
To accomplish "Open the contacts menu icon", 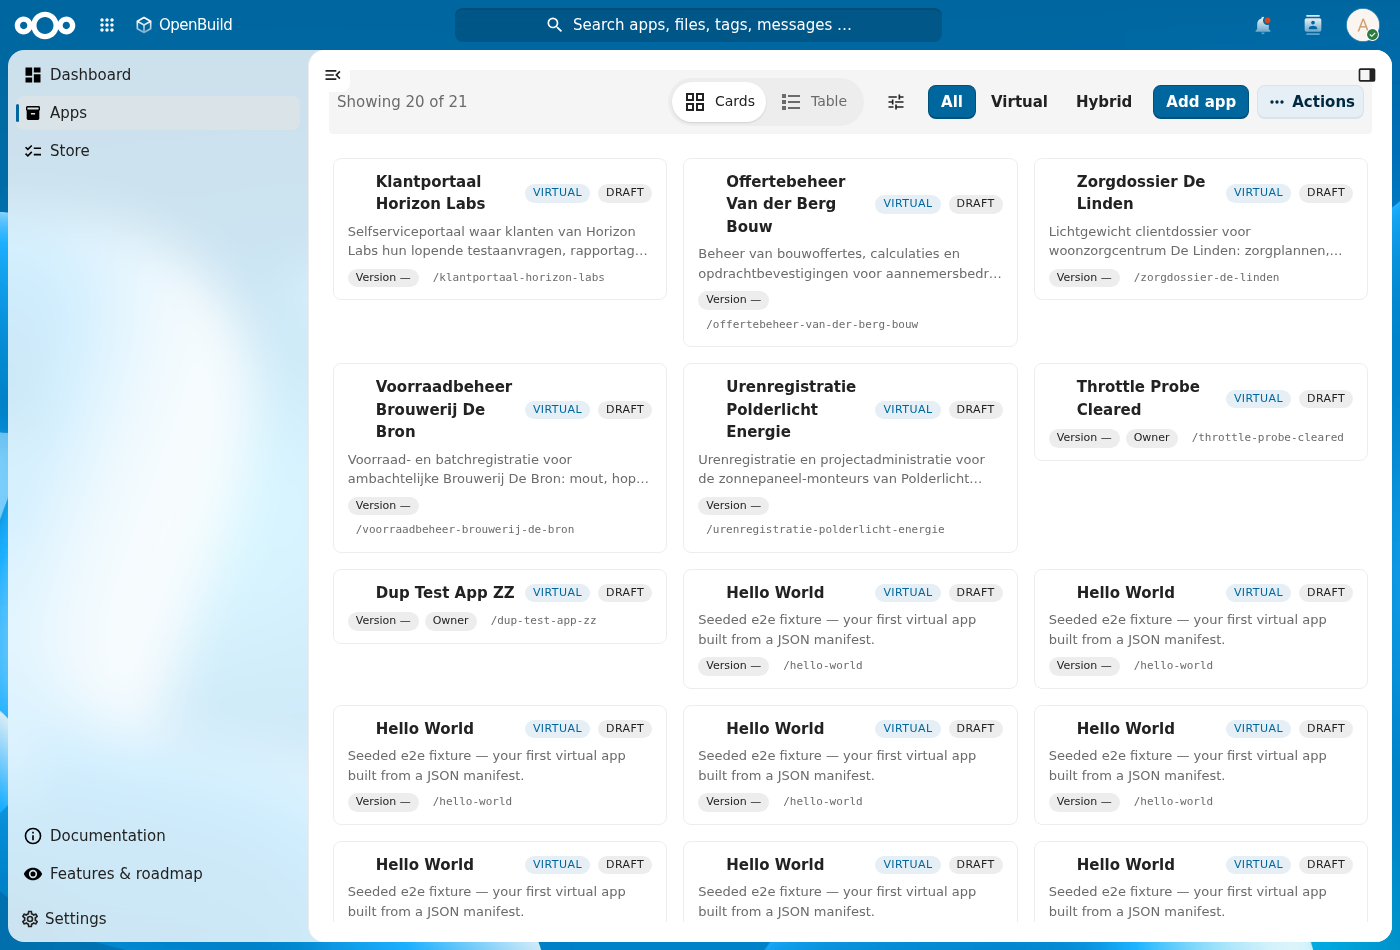I will tap(1313, 25).
